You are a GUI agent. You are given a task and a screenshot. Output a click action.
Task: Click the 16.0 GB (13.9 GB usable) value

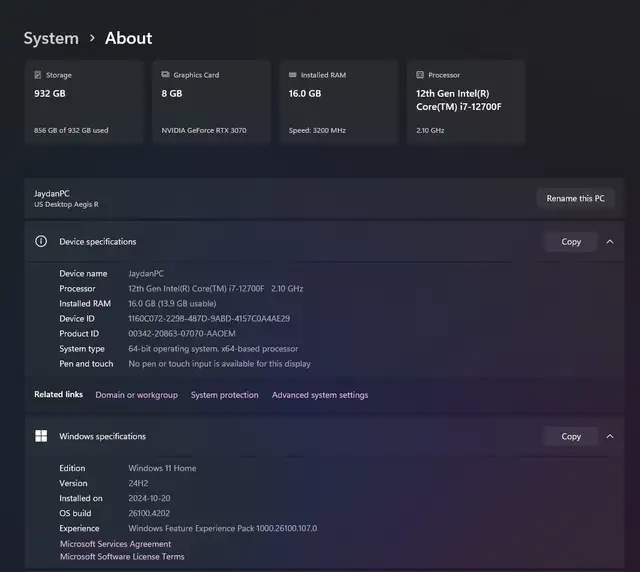click(x=172, y=303)
